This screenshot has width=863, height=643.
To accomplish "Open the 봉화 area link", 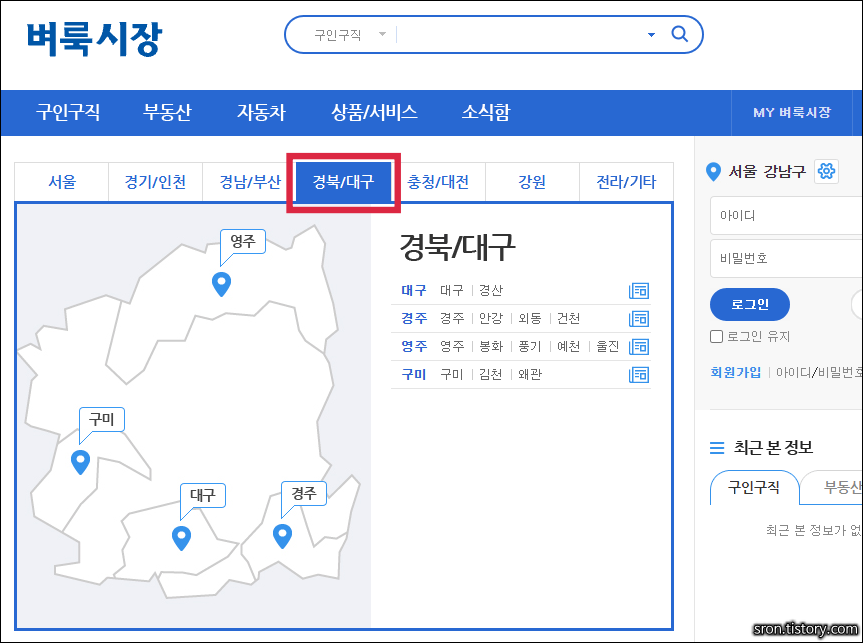I will (x=491, y=346).
